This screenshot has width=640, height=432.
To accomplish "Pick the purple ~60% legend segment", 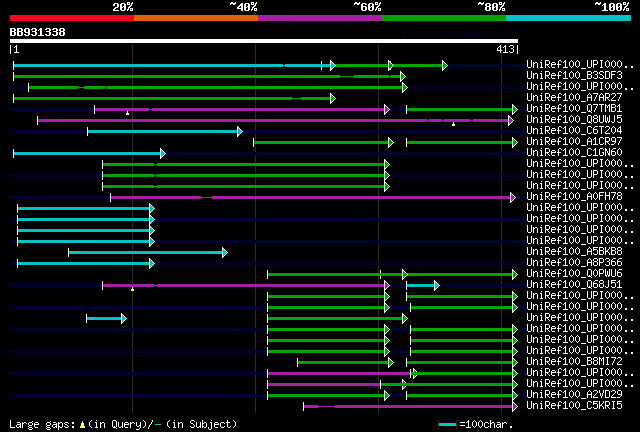I will (x=320, y=18).
